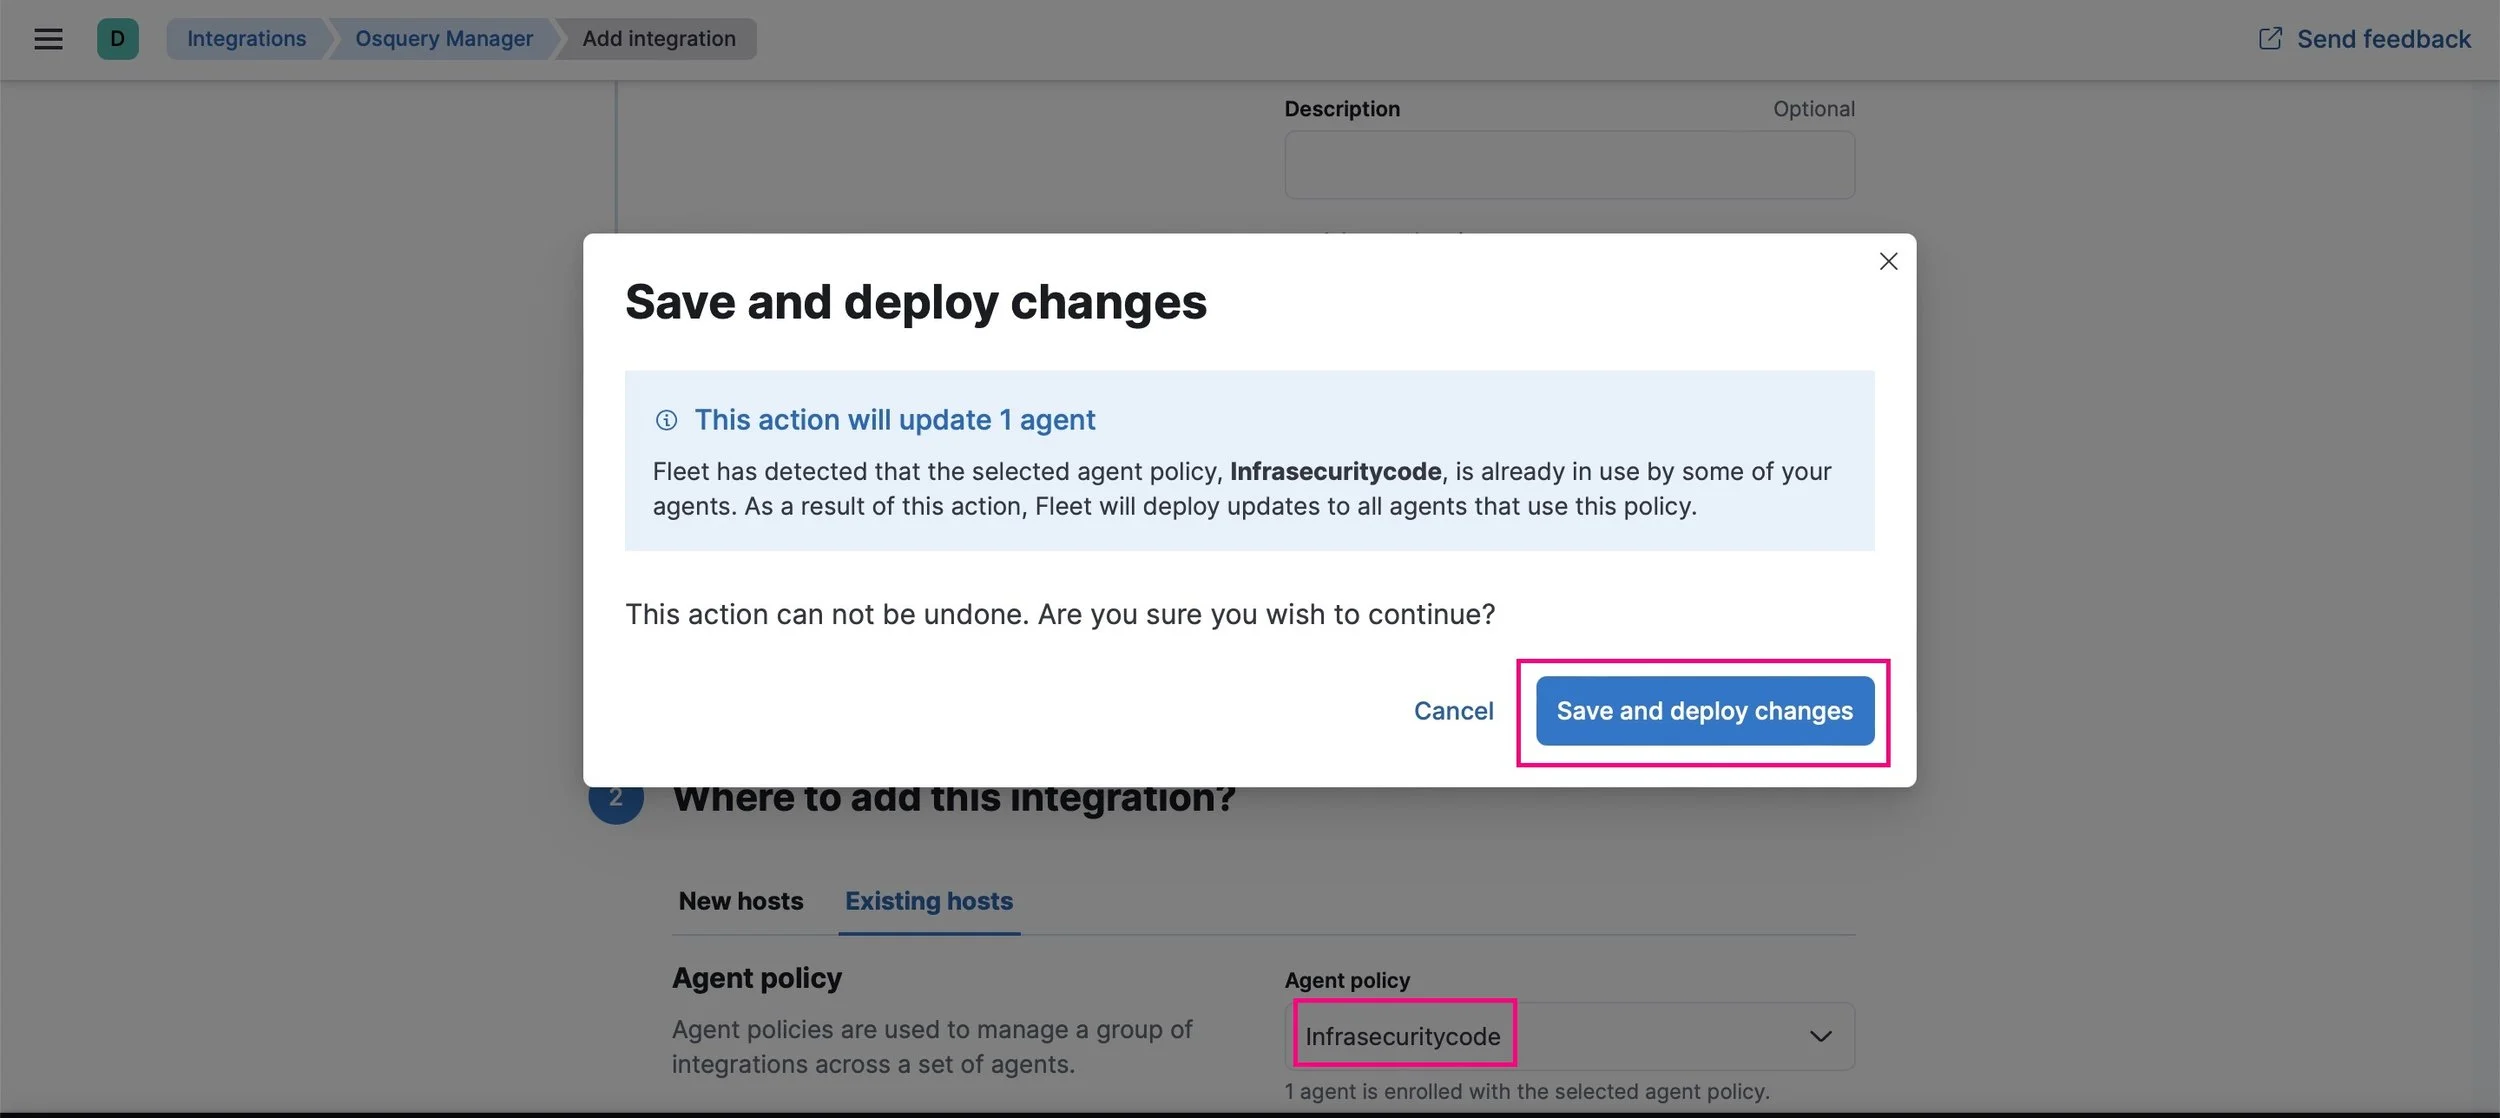
Task: Go to the Integrations breadcrumb
Action: point(246,39)
